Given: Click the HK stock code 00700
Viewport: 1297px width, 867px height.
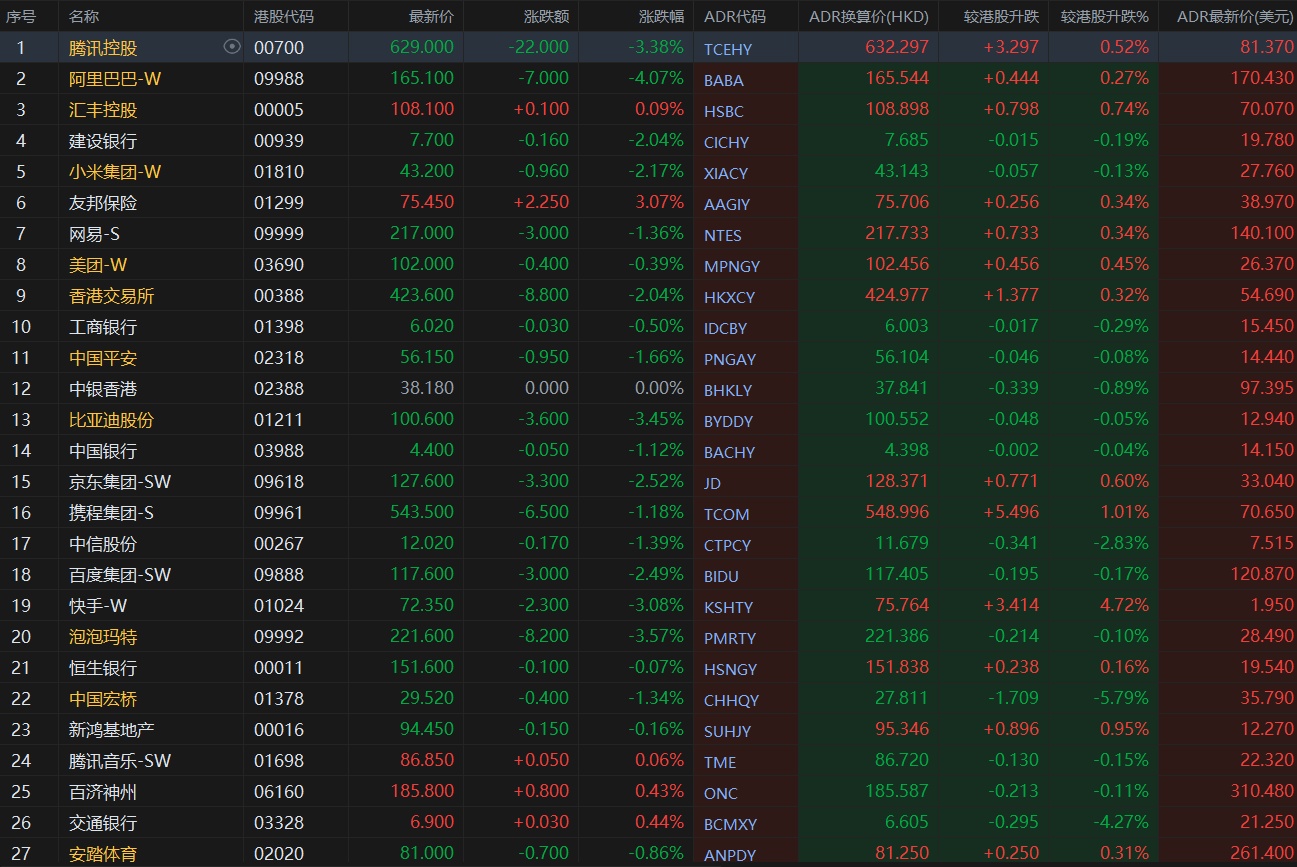Looking at the screenshot, I should tap(279, 47).
